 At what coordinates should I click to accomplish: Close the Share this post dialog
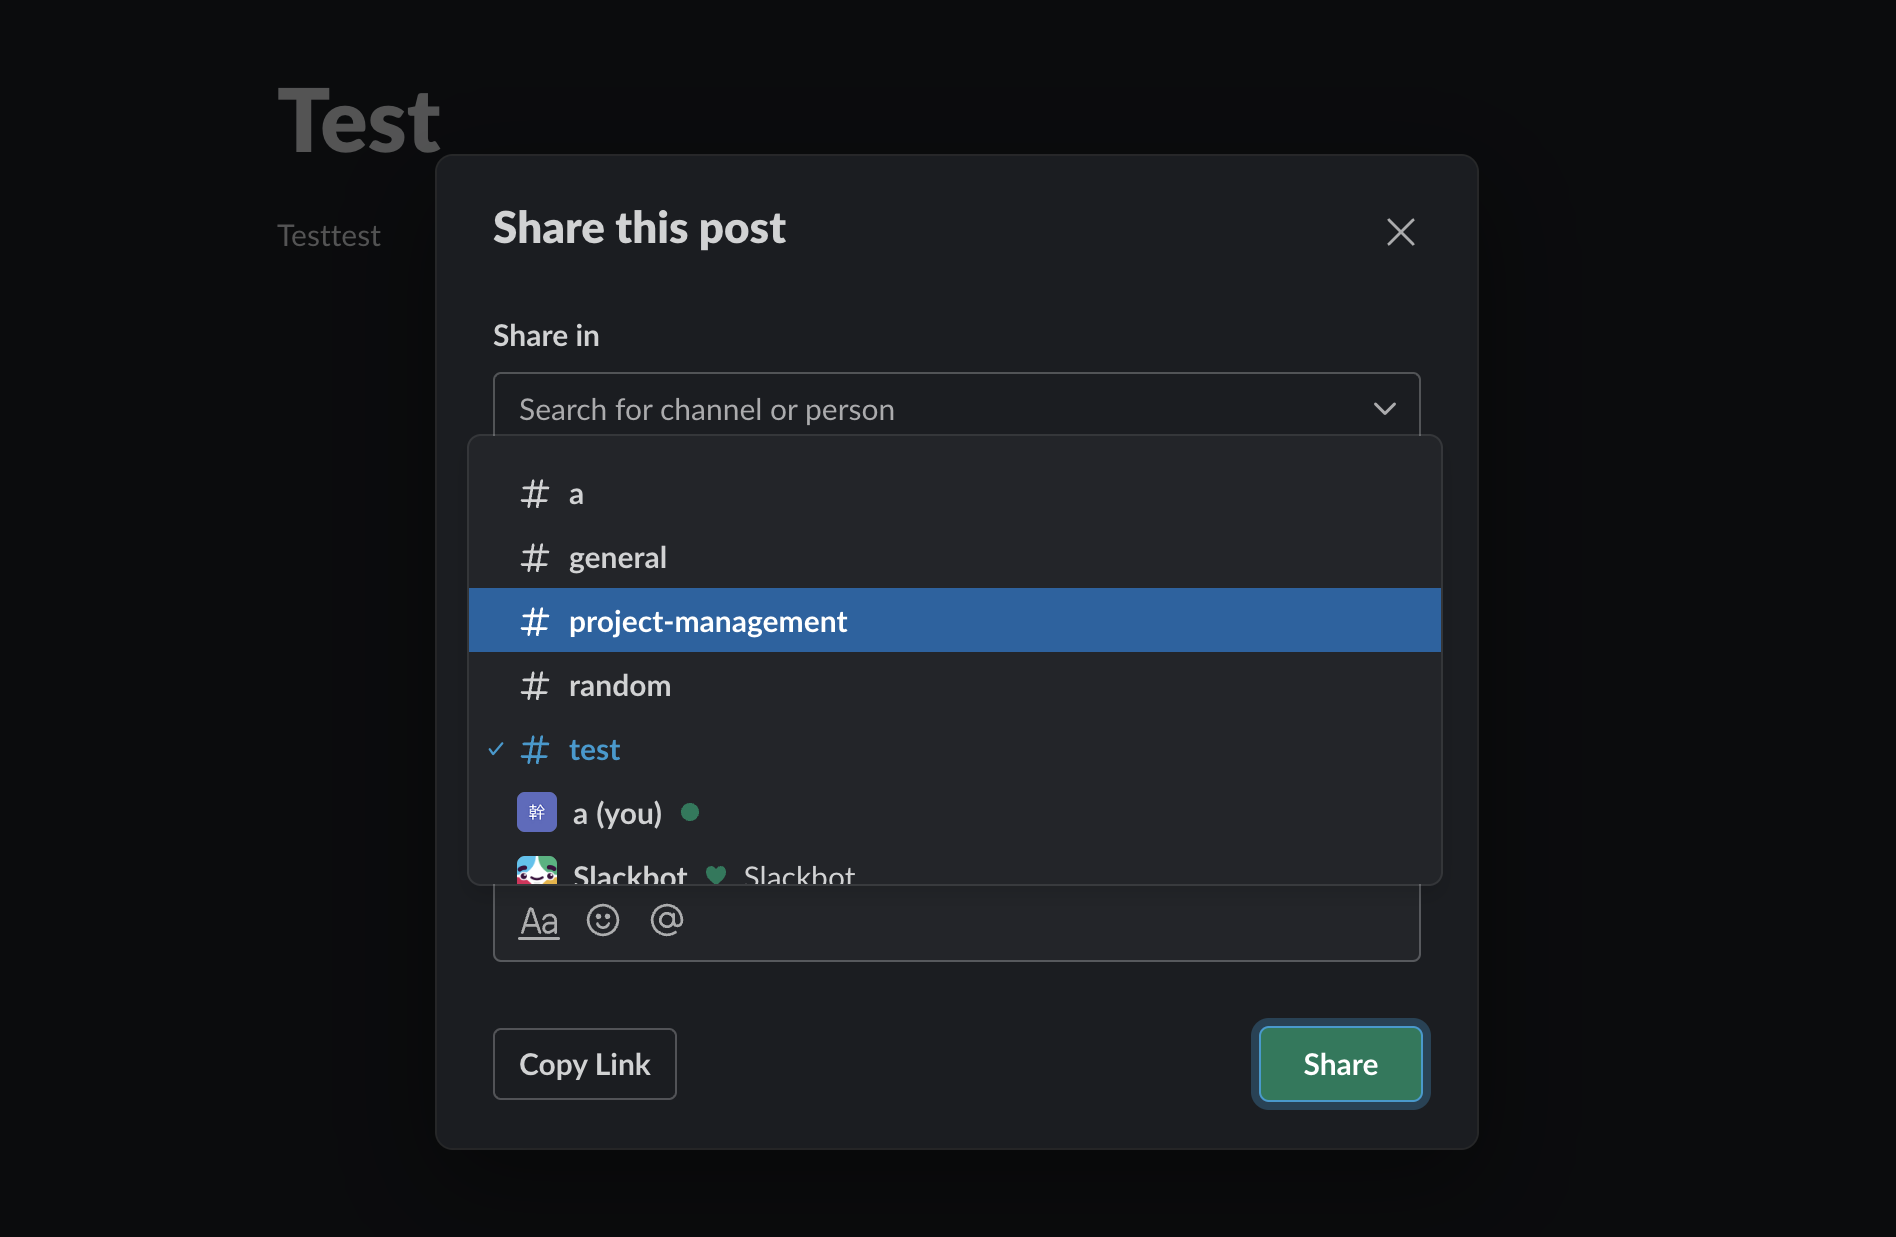pos(1400,231)
